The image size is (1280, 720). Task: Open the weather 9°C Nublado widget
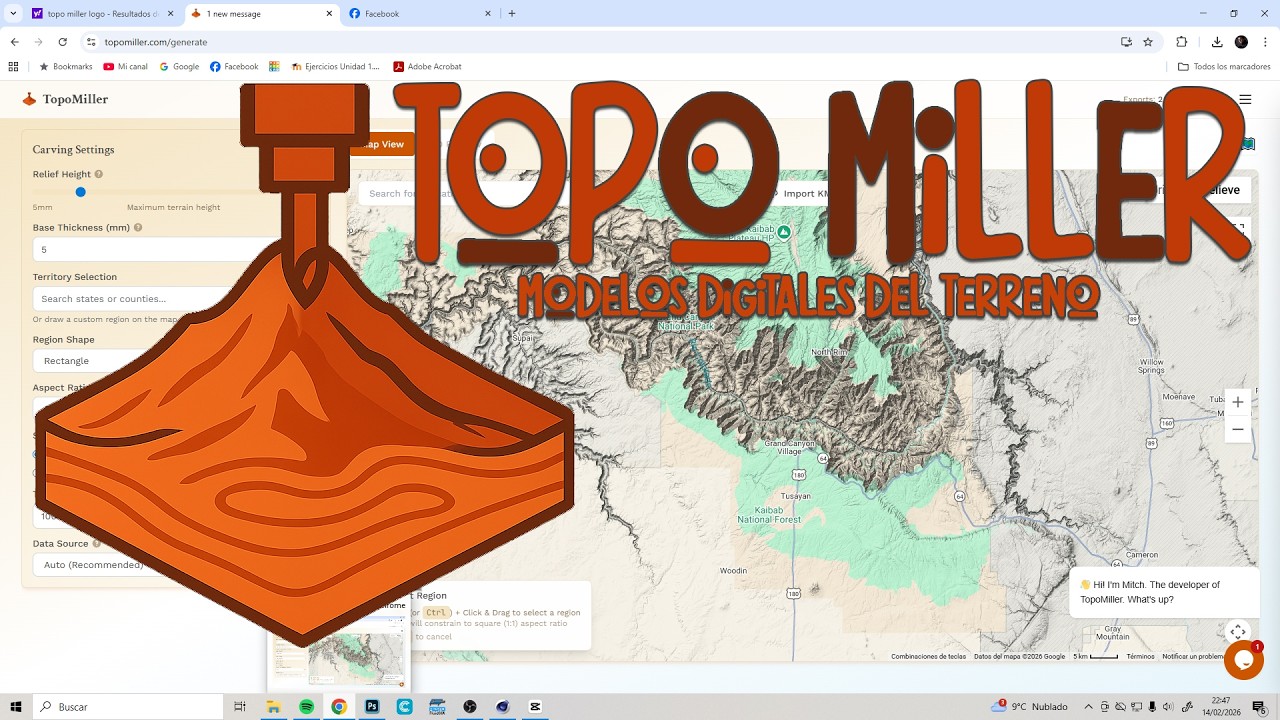point(1029,707)
